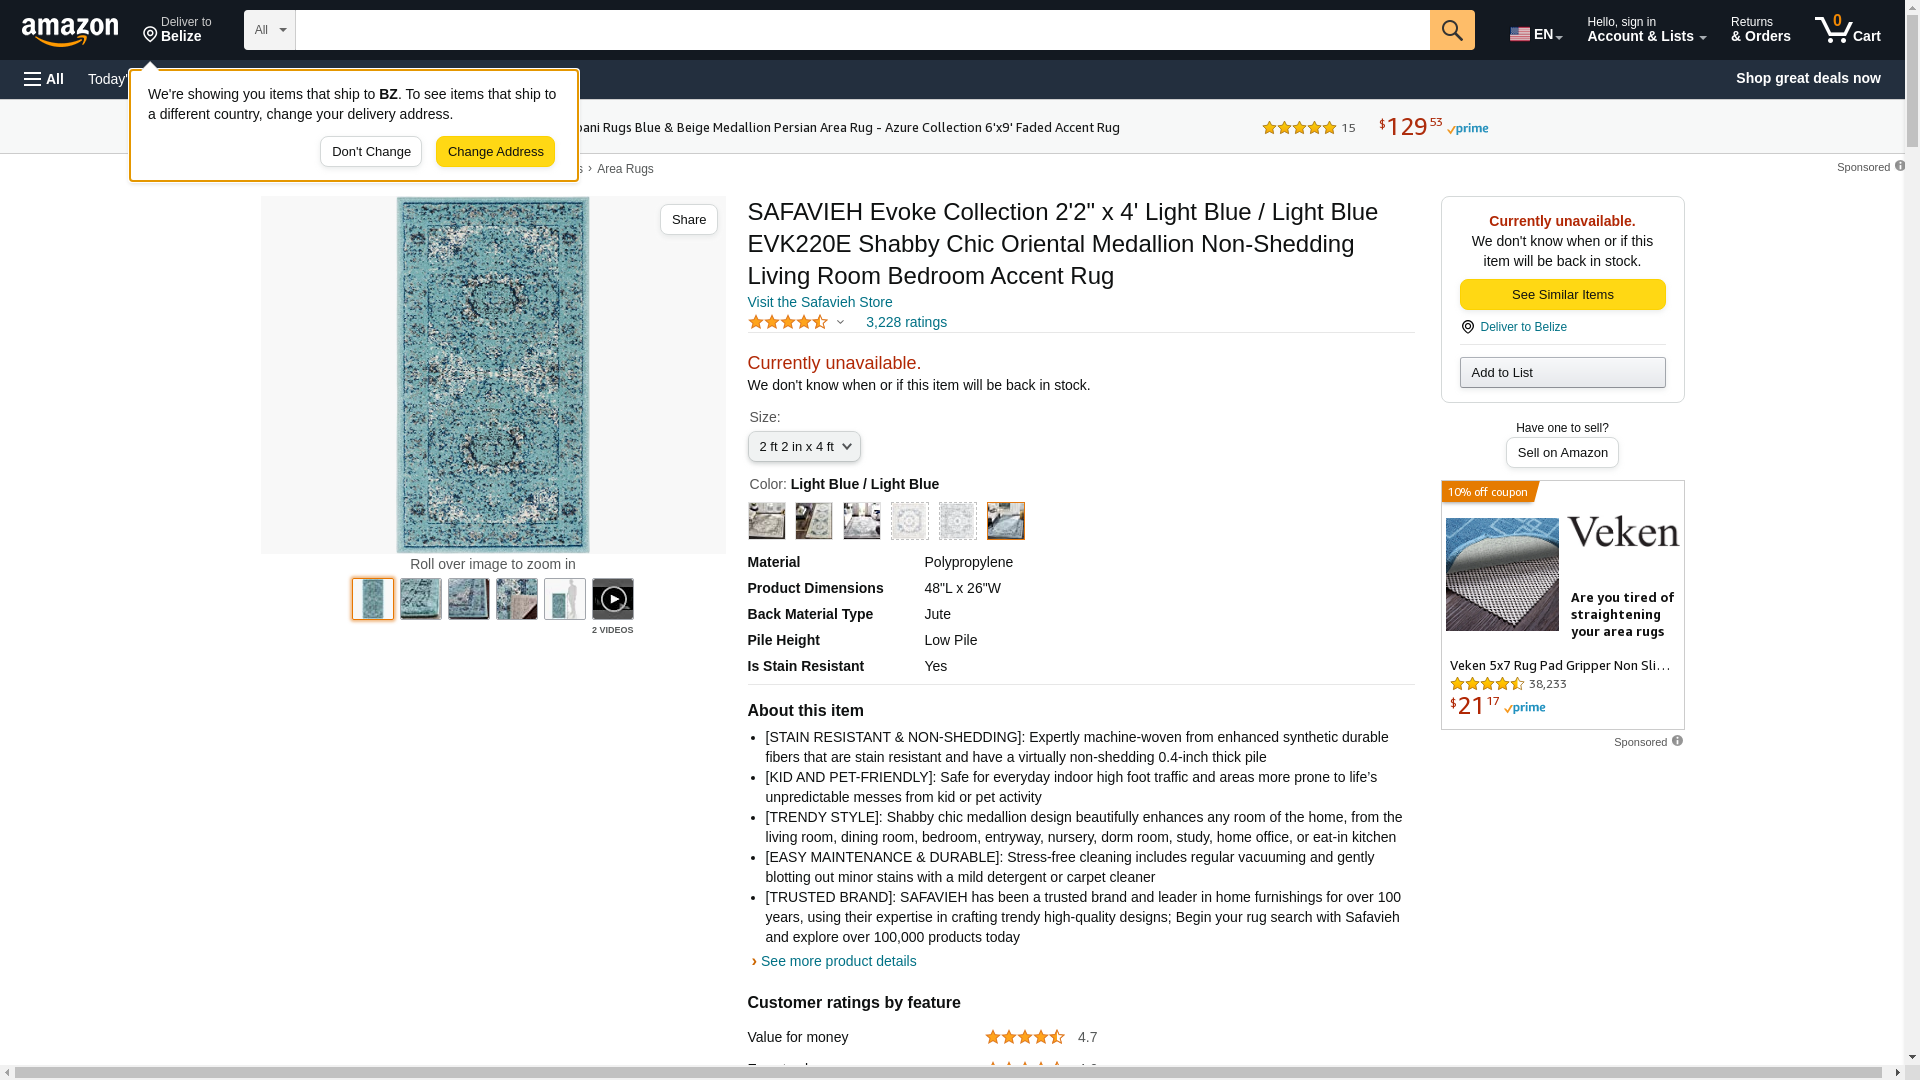This screenshot has width=1920, height=1080.
Task: Open the Visit the Safavieh Store link
Action: coord(819,302)
